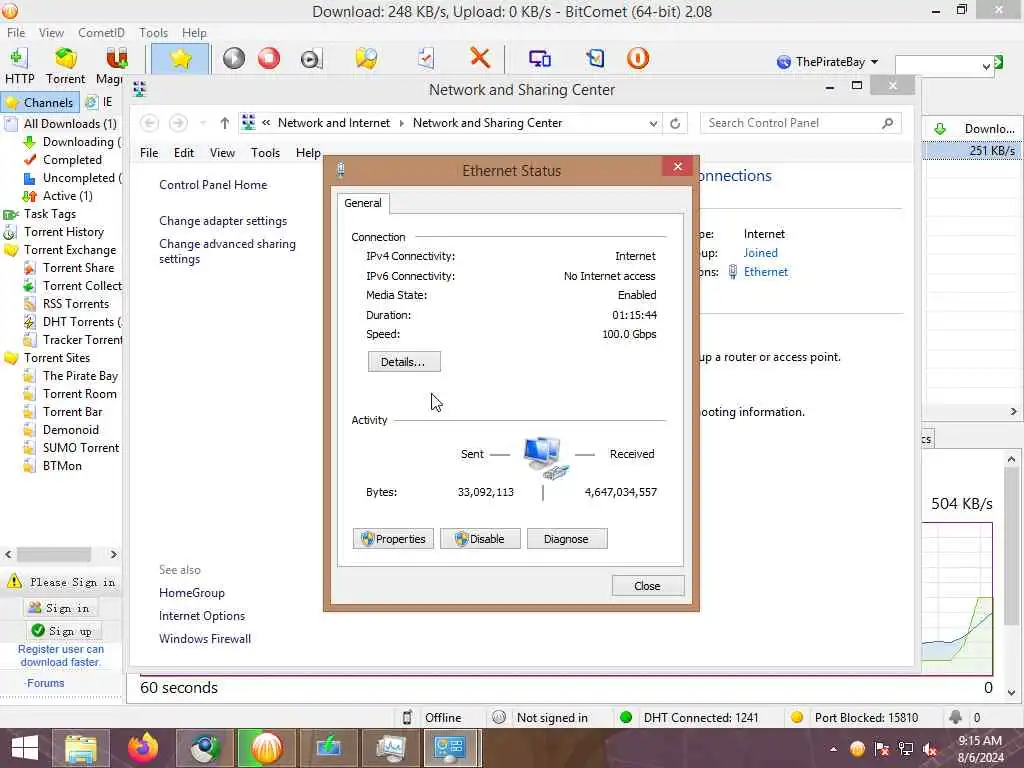This screenshot has width=1024, height=768.
Task: Click the HTTP download toolbar icon
Action: point(19,59)
